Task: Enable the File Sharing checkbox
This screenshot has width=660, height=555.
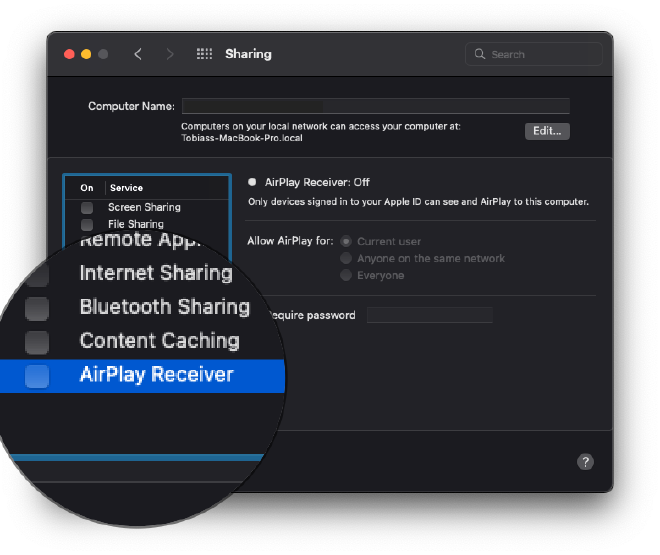Action: tap(87, 225)
